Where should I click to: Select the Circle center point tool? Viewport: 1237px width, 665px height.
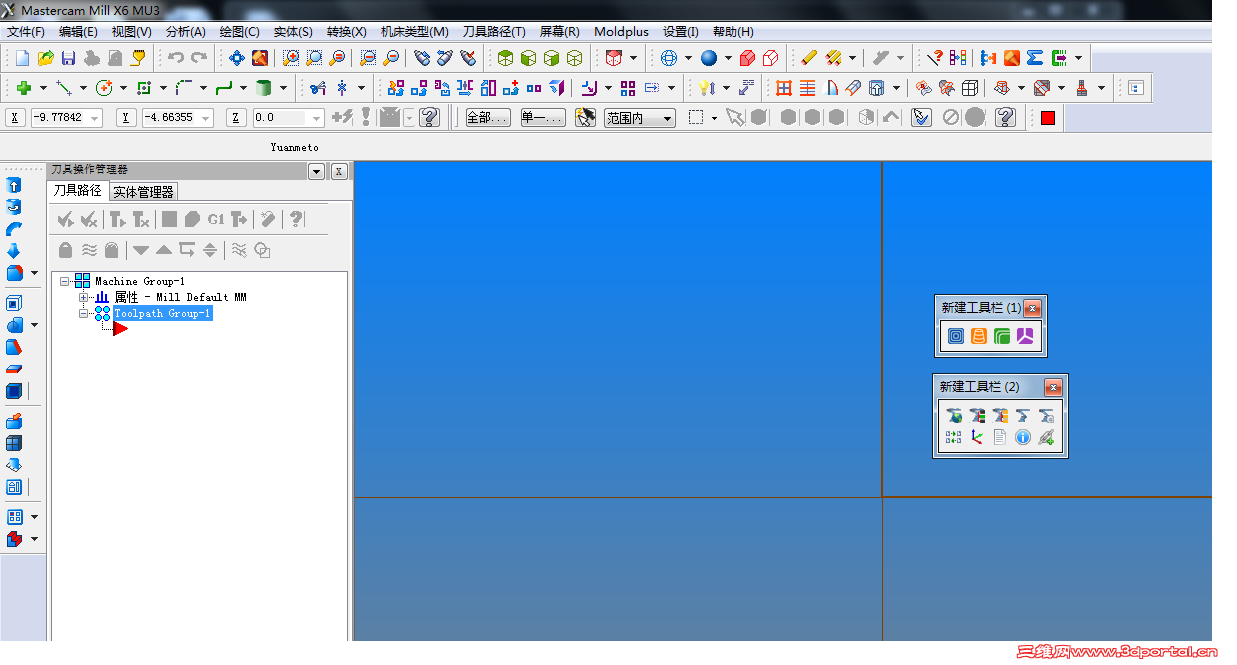tap(104, 88)
